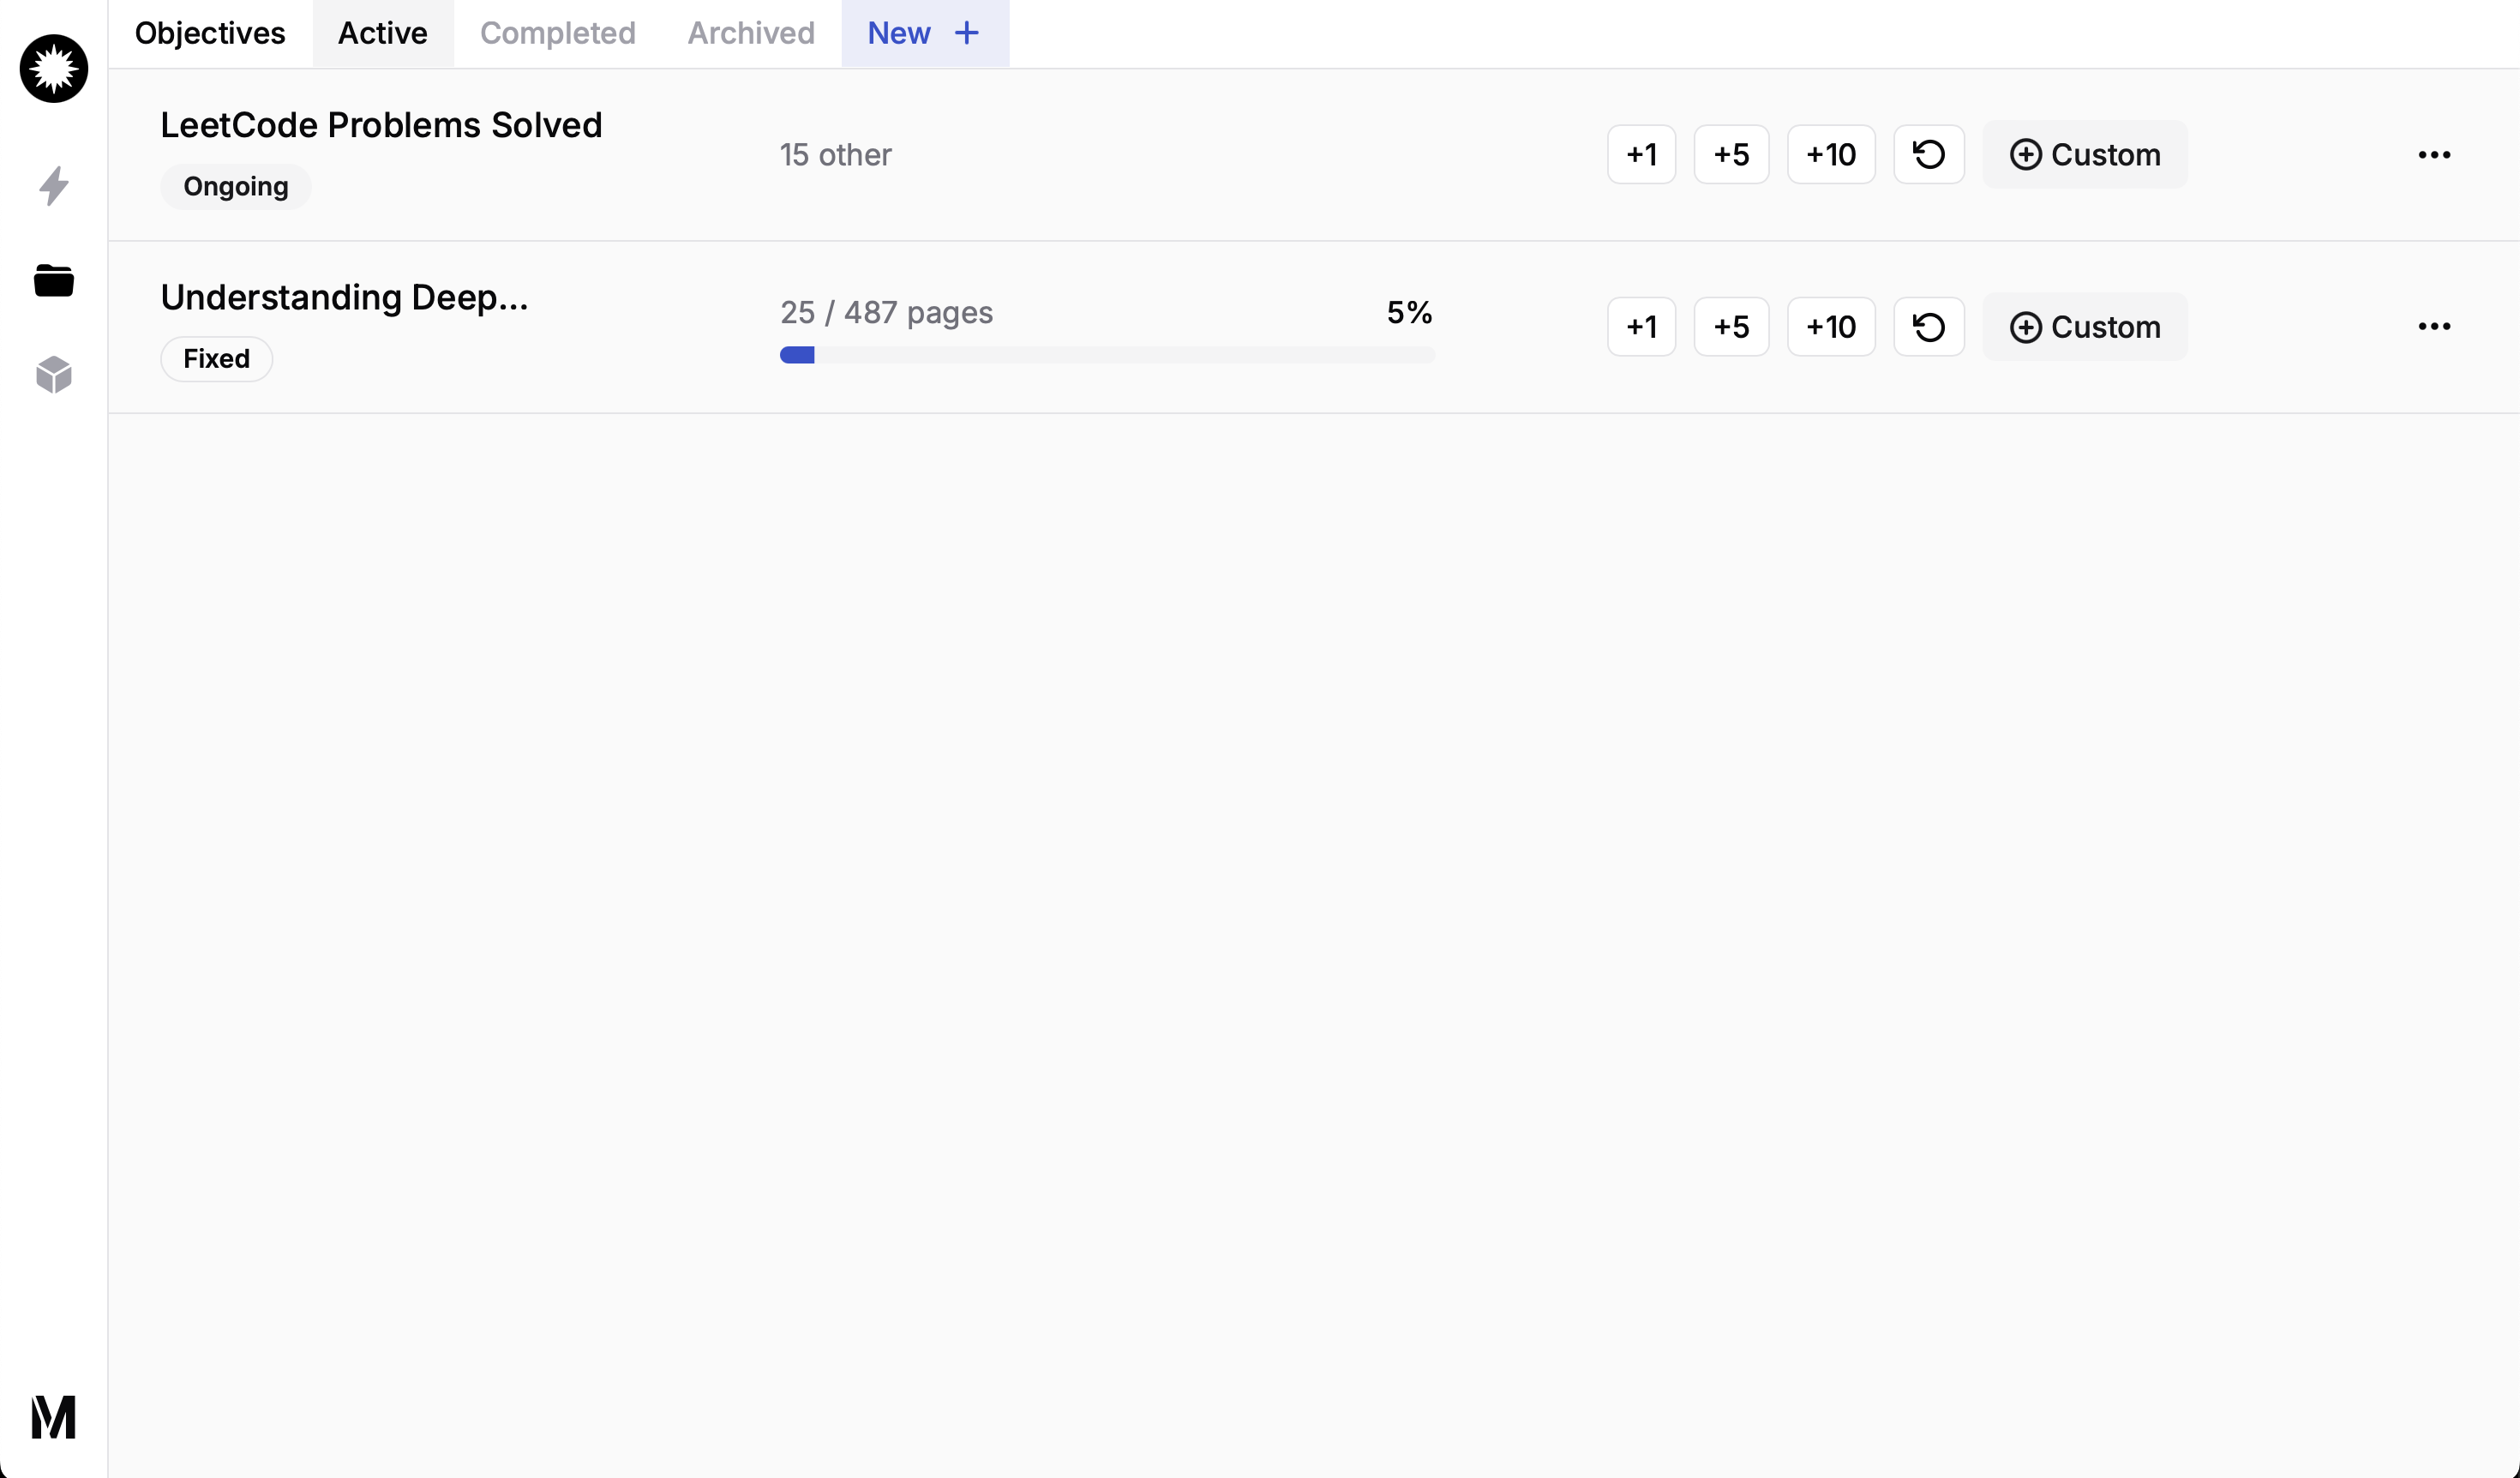The image size is (2520, 1478).
Task: Create a new objective with New +
Action: pos(922,33)
